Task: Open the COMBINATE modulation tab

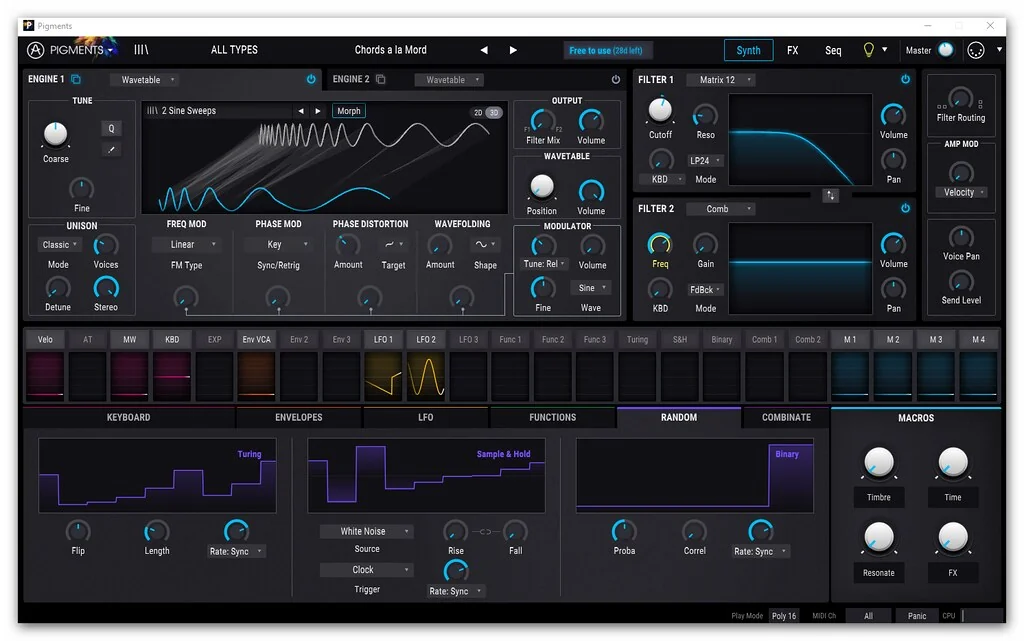Action: [786, 418]
